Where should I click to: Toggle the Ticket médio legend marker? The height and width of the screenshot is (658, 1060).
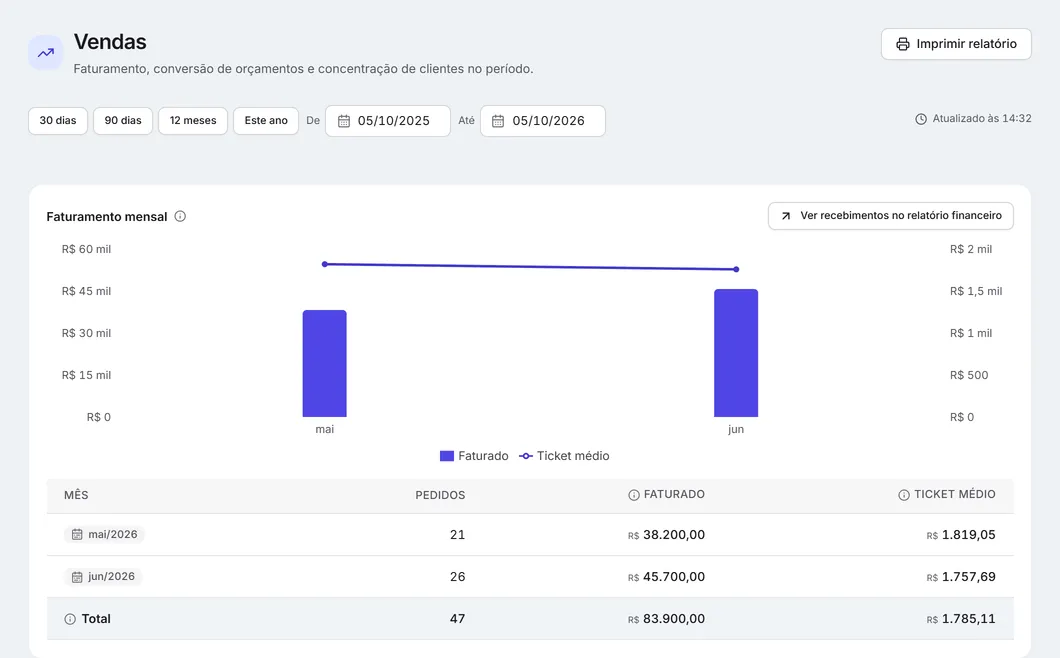526,456
